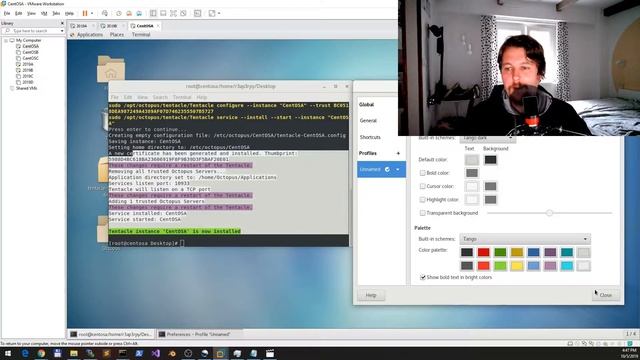Open the dropdown arrow beside the pause icon

pyautogui.click(x=92, y=13)
